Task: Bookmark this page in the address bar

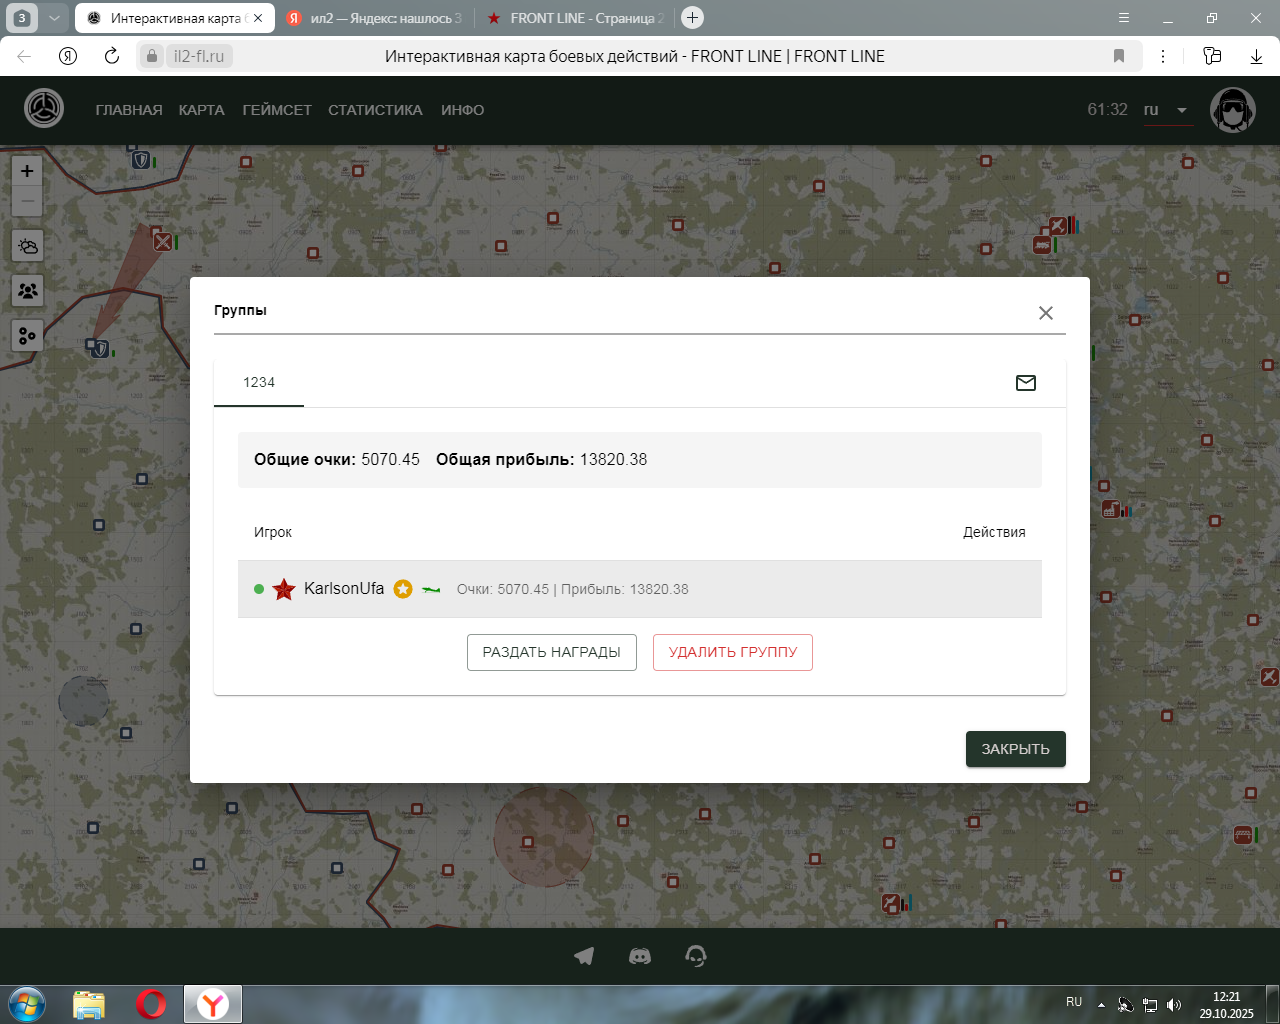Action: tap(1119, 56)
